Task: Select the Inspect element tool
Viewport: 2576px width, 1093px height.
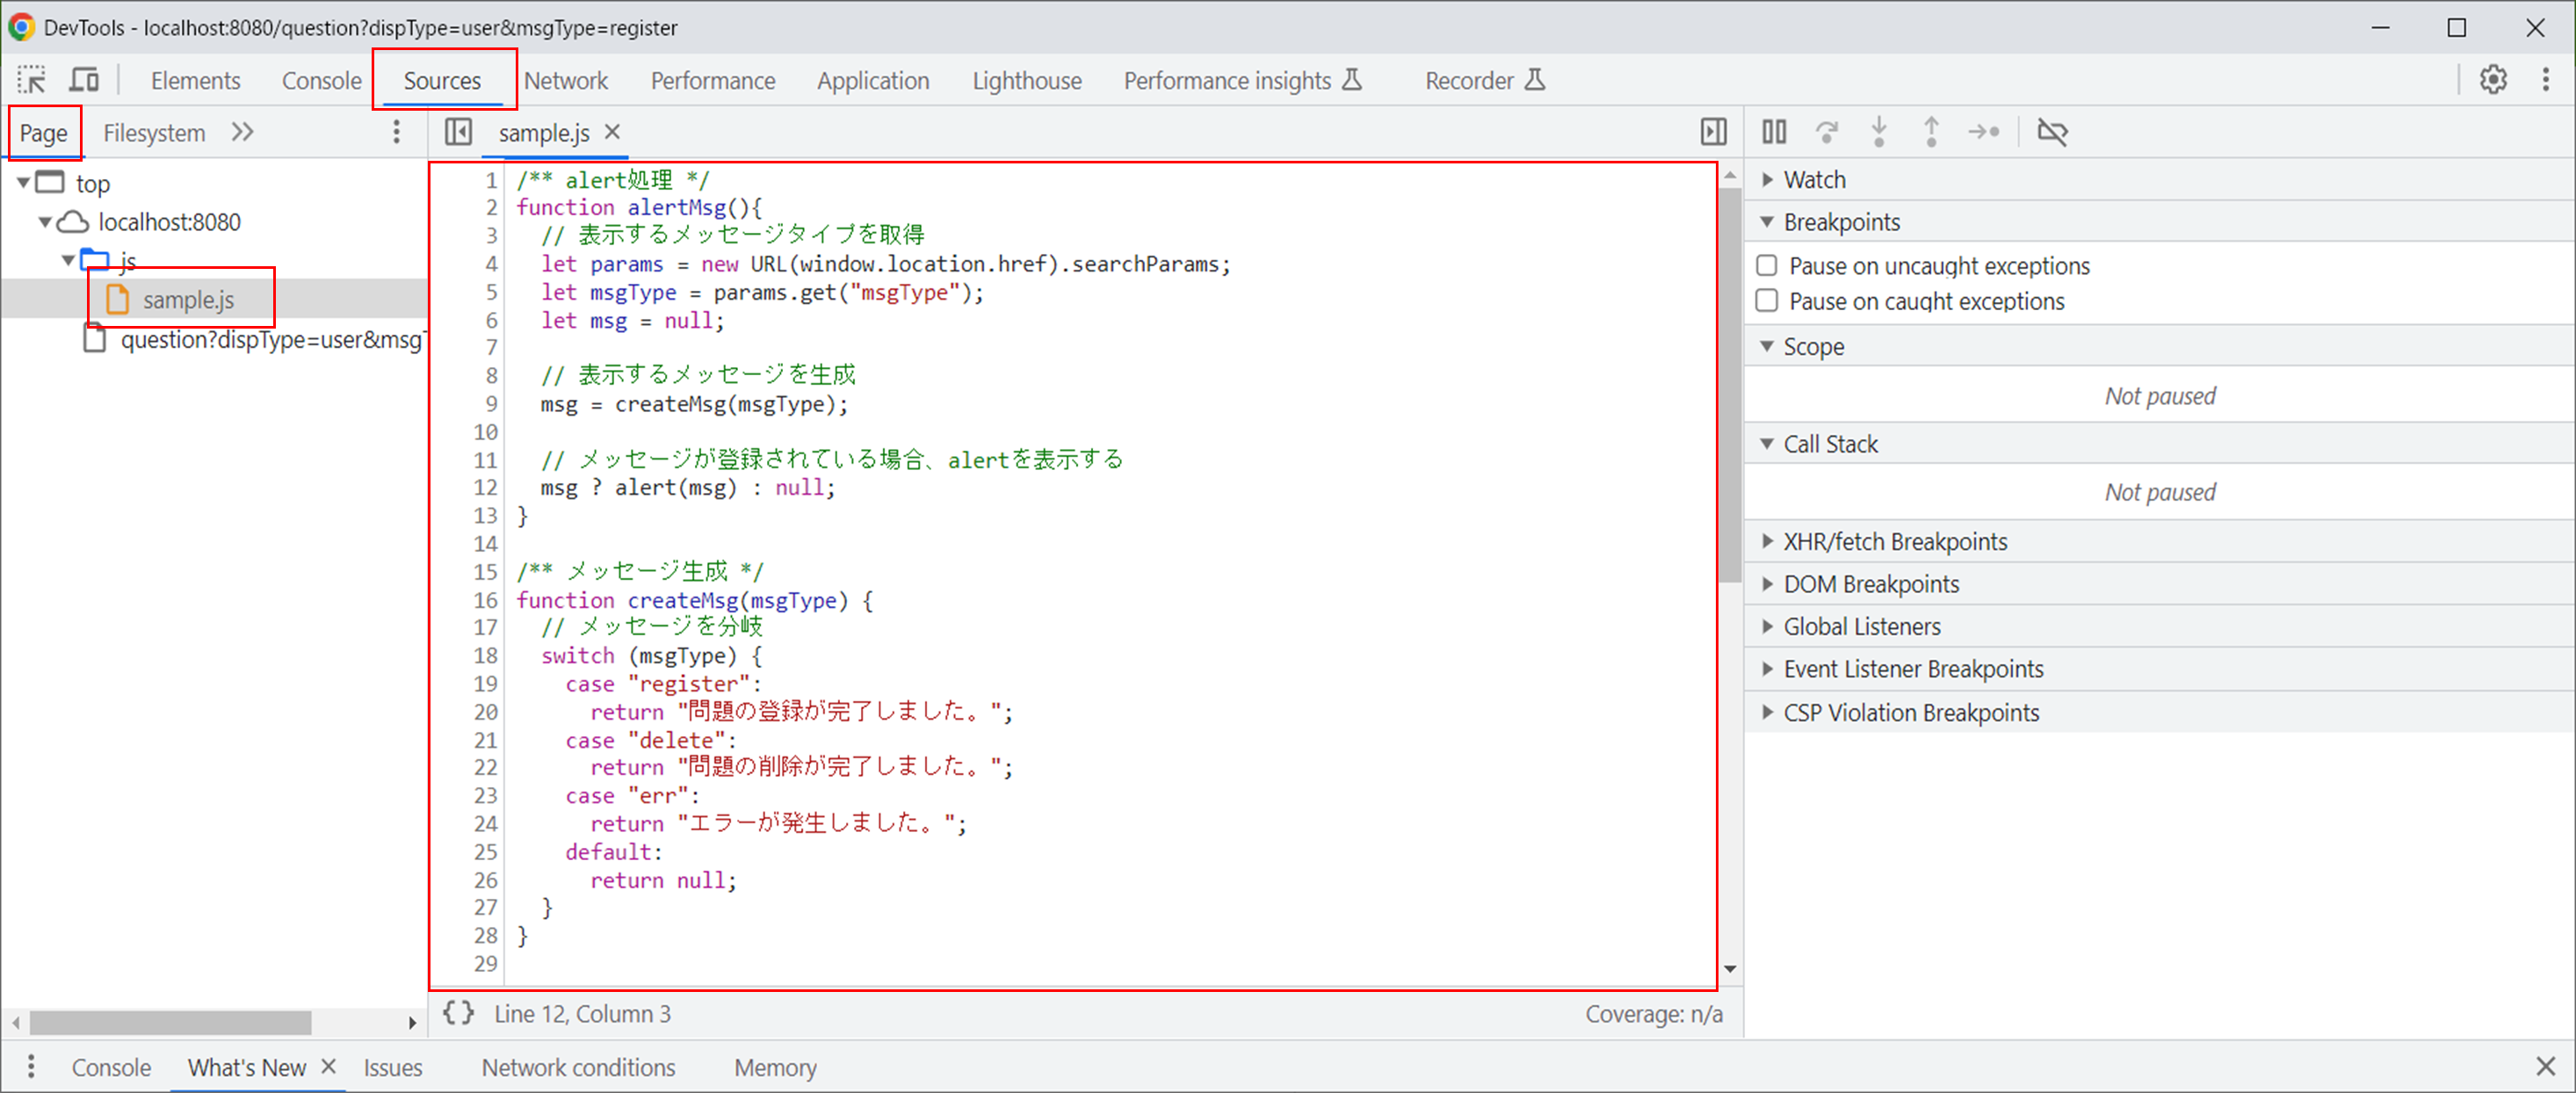Action: (x=31, y=79)
